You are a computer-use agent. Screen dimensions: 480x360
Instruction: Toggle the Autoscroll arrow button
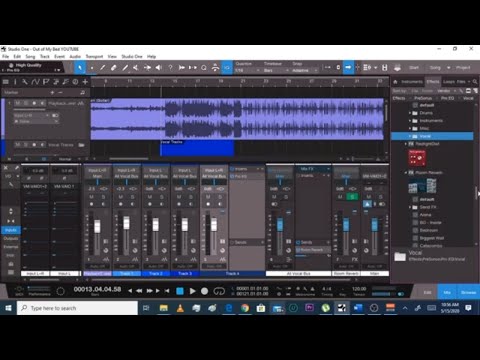click(348, 67)
